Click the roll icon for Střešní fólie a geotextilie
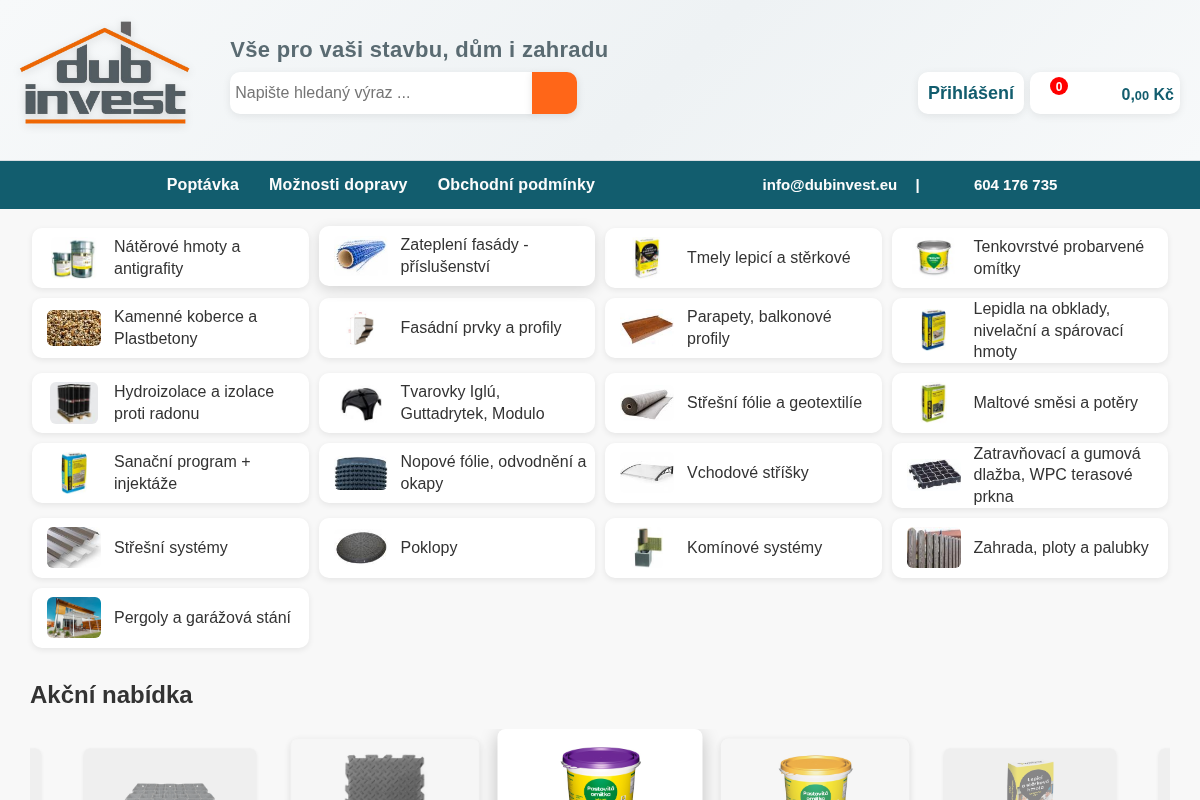 [x=647, y=403]
